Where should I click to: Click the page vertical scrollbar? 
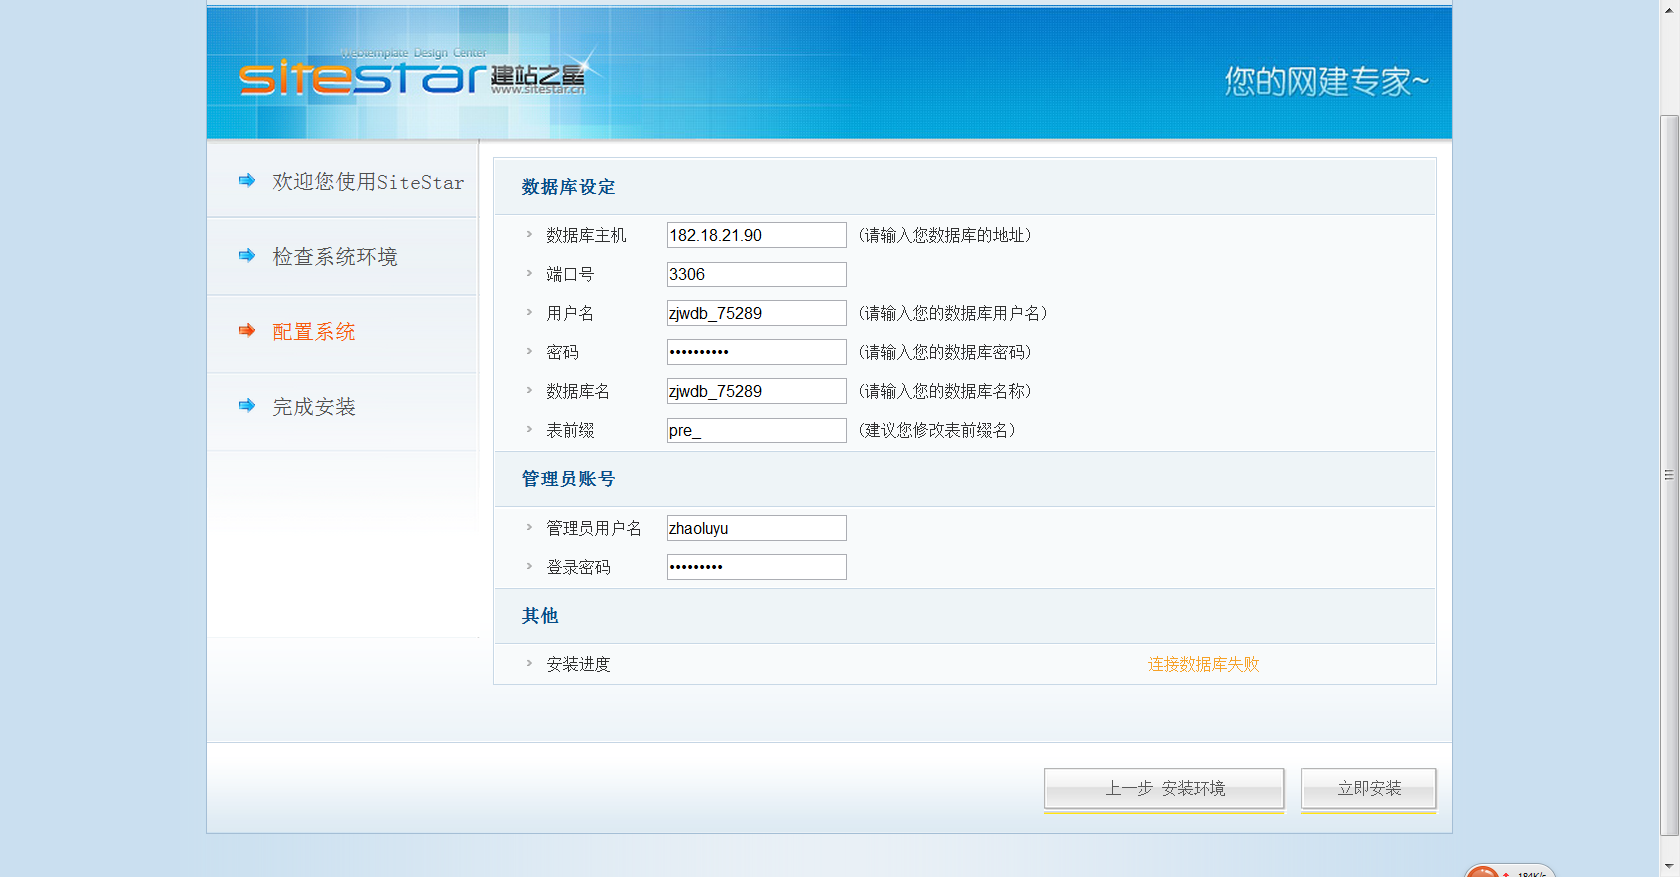1669,475
